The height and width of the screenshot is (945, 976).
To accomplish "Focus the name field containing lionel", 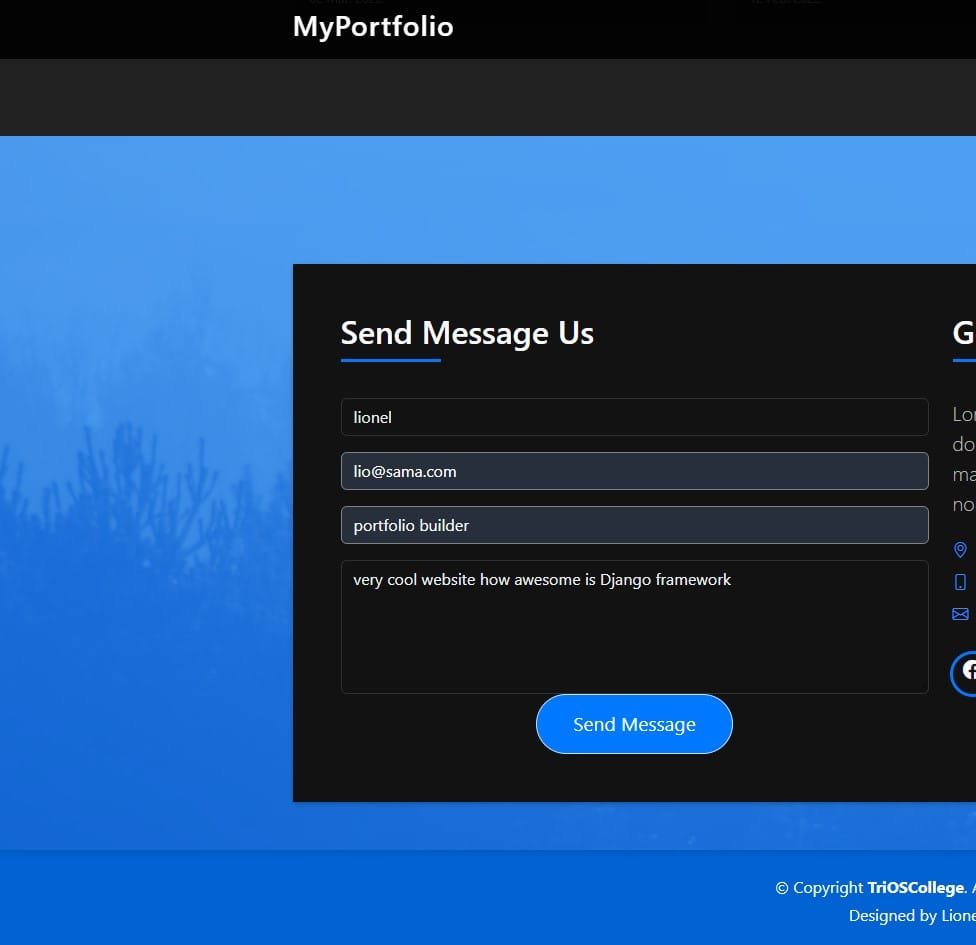I will [x=634, y=417].
